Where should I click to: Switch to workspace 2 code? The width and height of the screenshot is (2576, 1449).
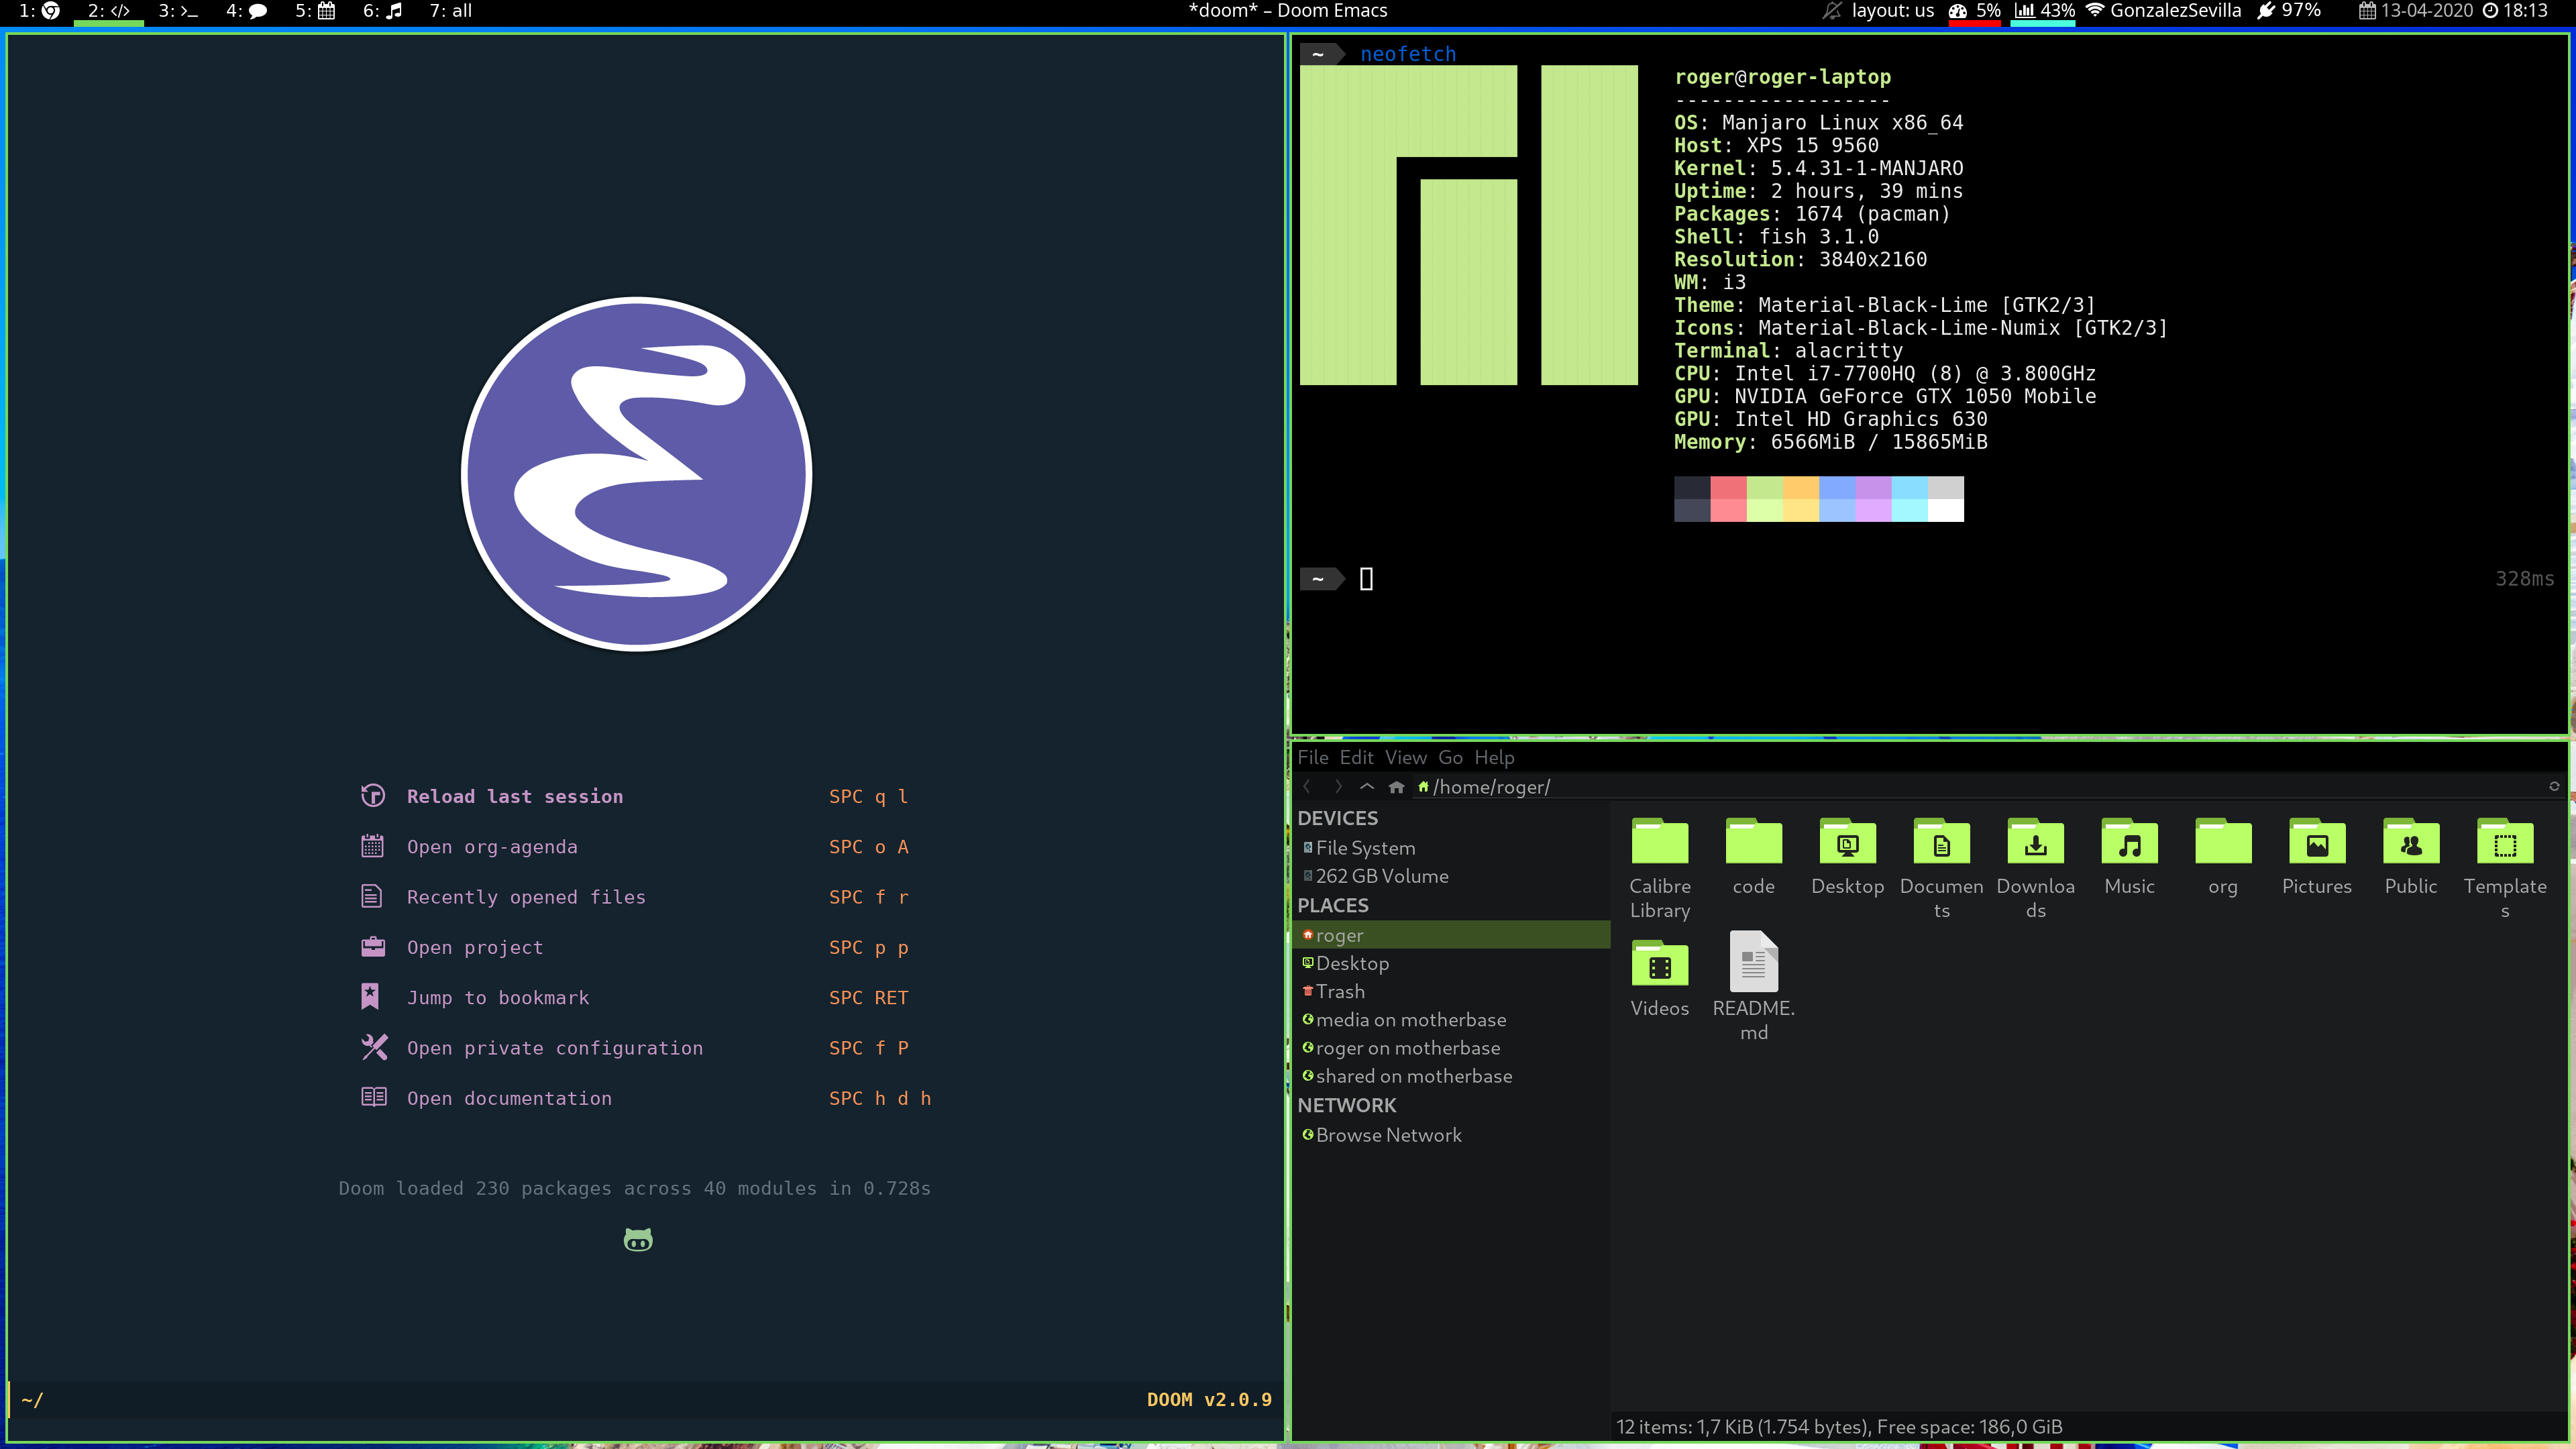click(x=109, y=11)
